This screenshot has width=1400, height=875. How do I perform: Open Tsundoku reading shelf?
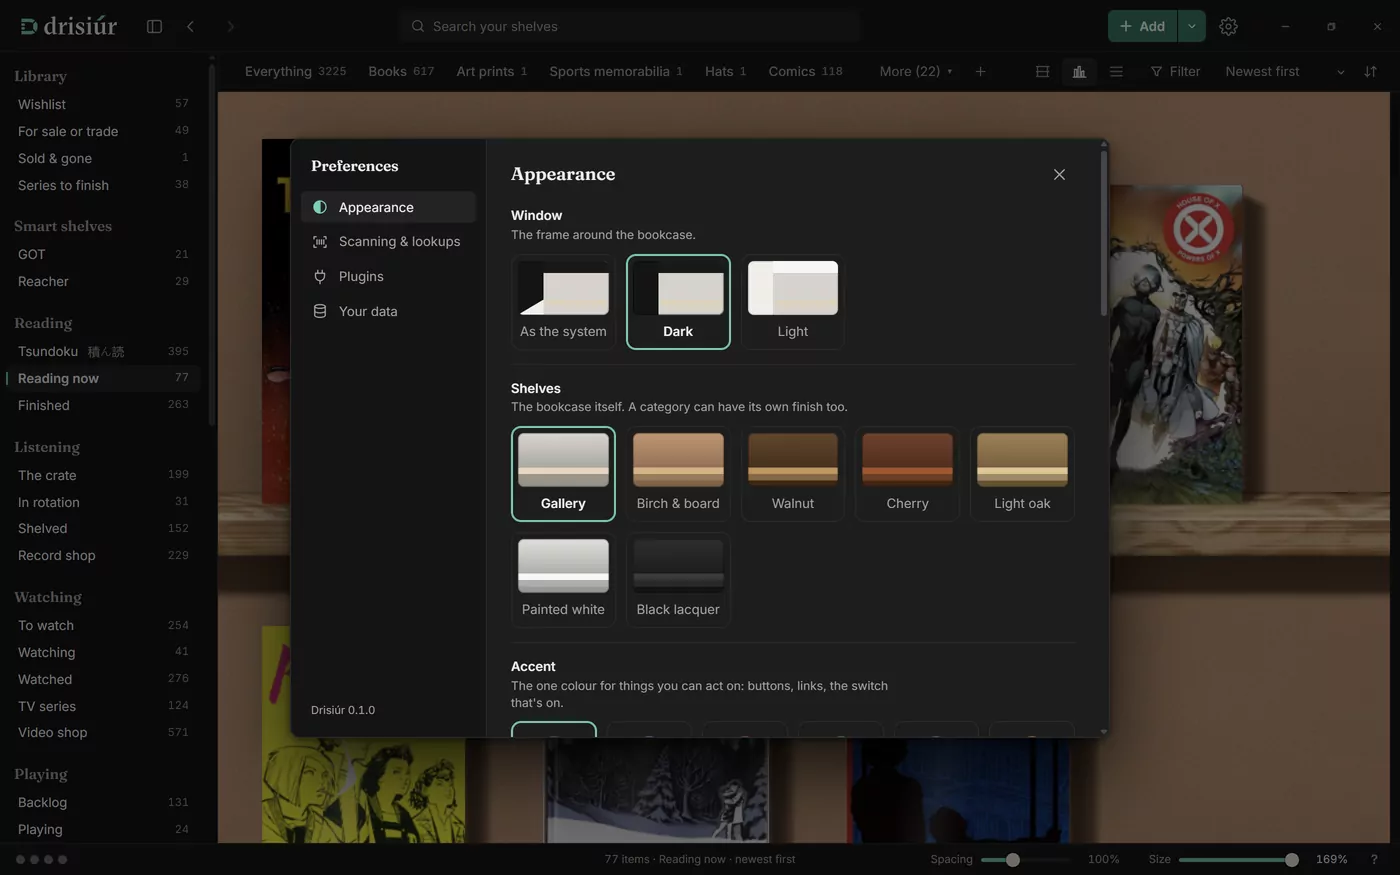(103, 351)
